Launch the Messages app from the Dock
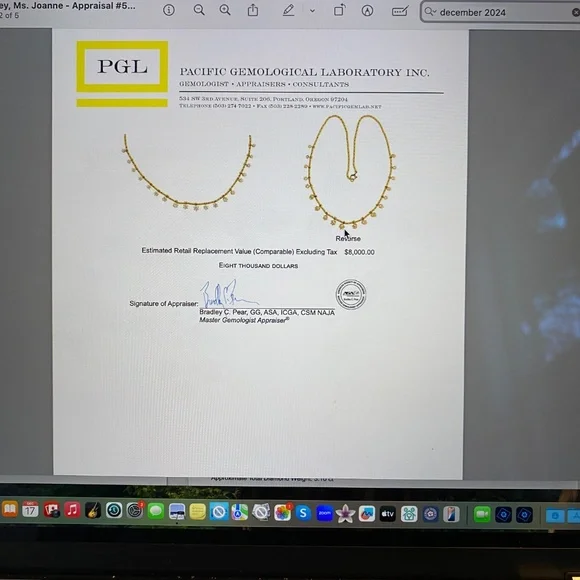Viewport: 580px width, 580px height. (x=156, y=512)
